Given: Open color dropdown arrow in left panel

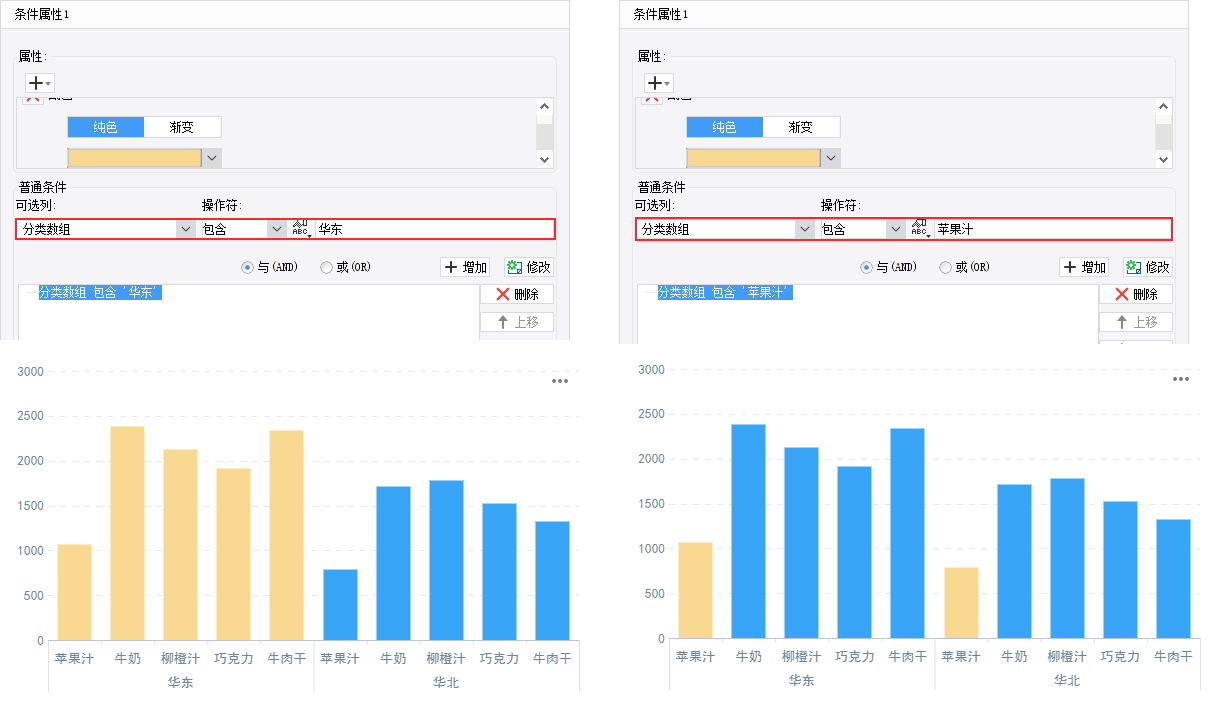Looking at the screenshot, I should (211, 158).
